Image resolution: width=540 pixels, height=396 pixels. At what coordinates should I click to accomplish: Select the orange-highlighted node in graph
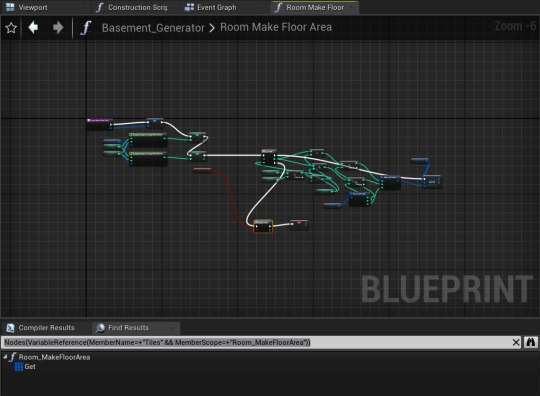tap(263, 226)
